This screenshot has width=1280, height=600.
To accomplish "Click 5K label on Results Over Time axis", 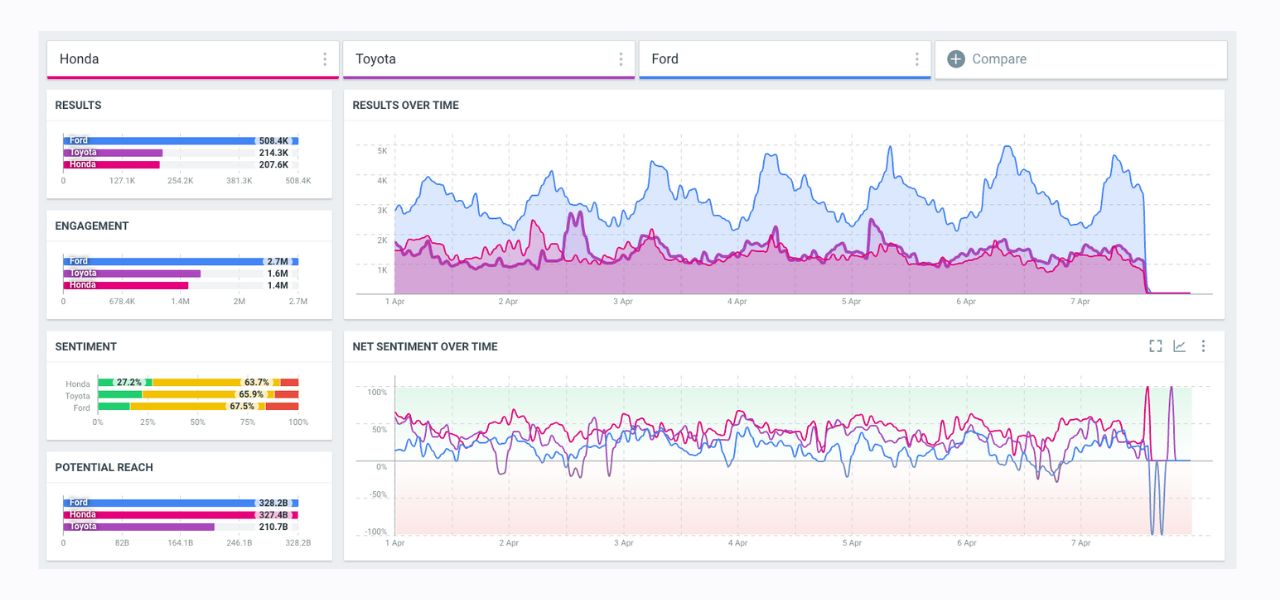I will pyautogui.click(x=382, y=151).
